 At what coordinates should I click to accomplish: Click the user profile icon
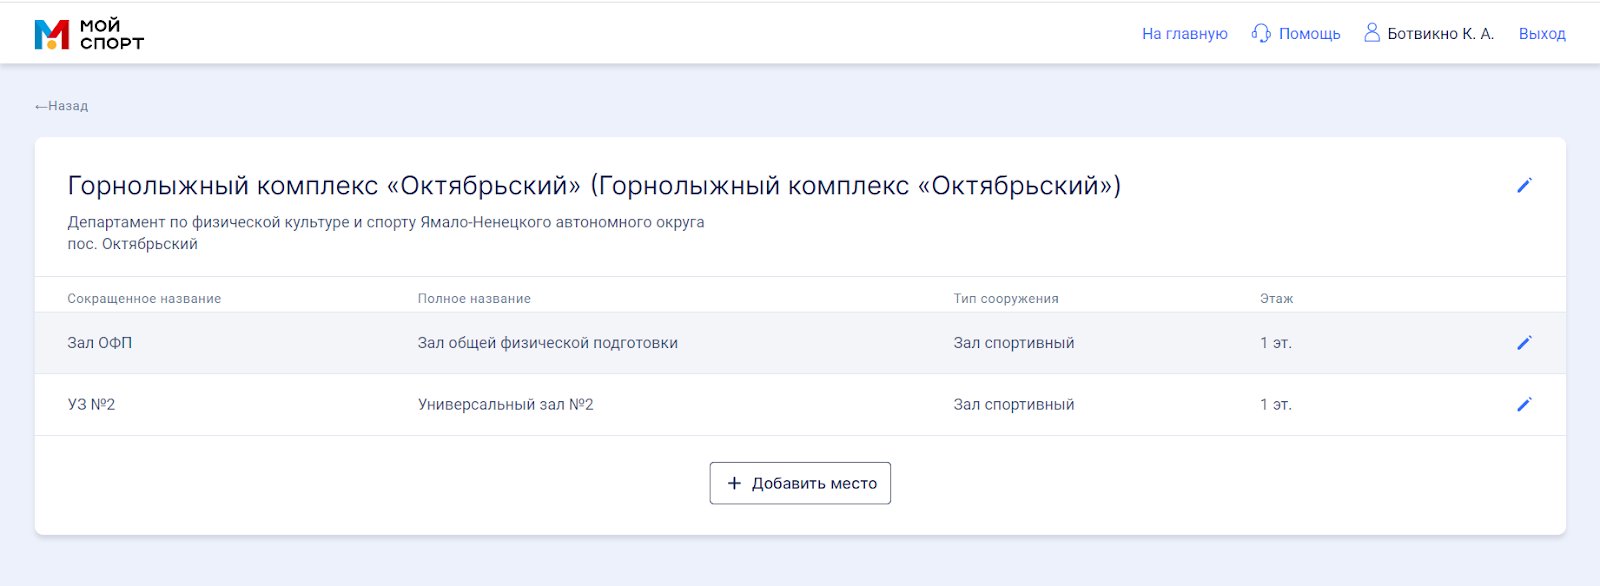coord(1372,33)
